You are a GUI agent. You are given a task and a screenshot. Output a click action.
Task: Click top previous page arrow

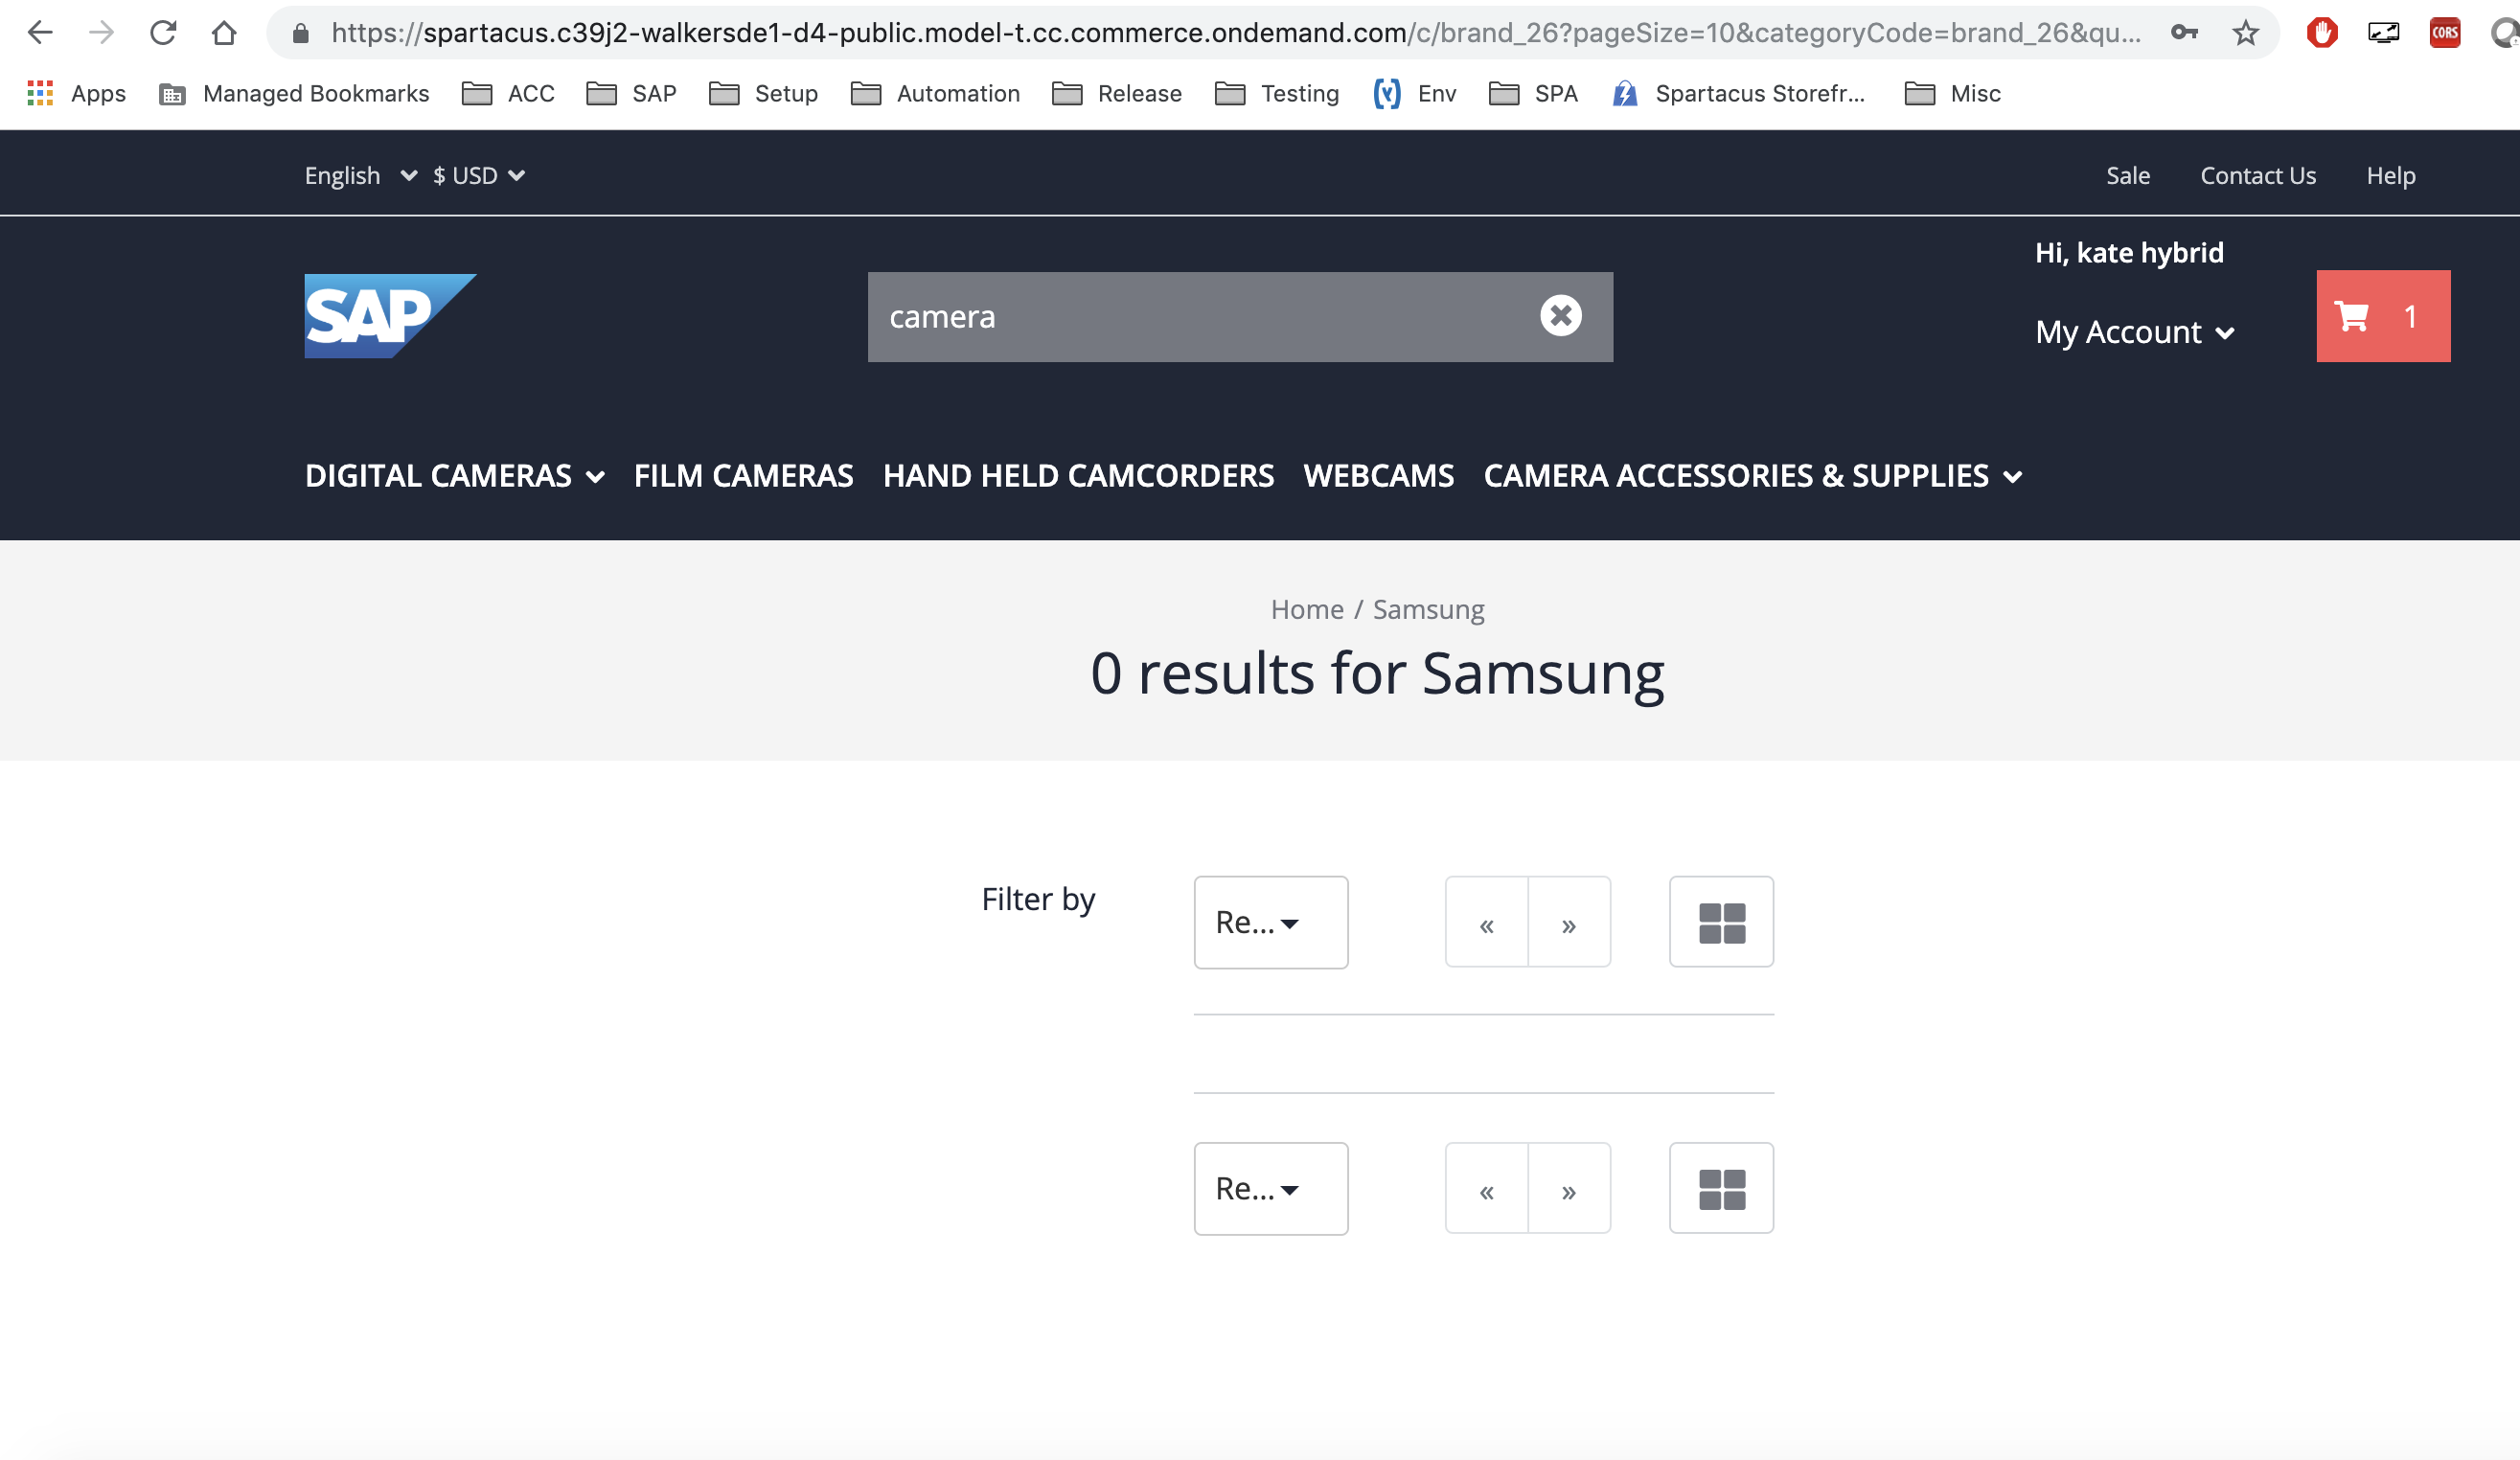1486,922
